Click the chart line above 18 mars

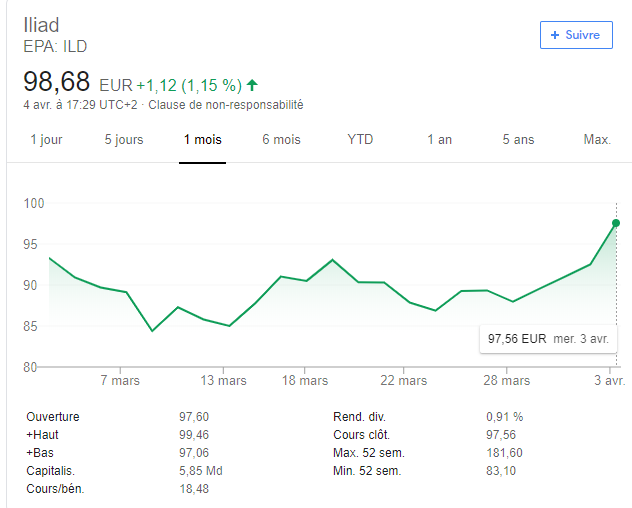click(305, 281)
